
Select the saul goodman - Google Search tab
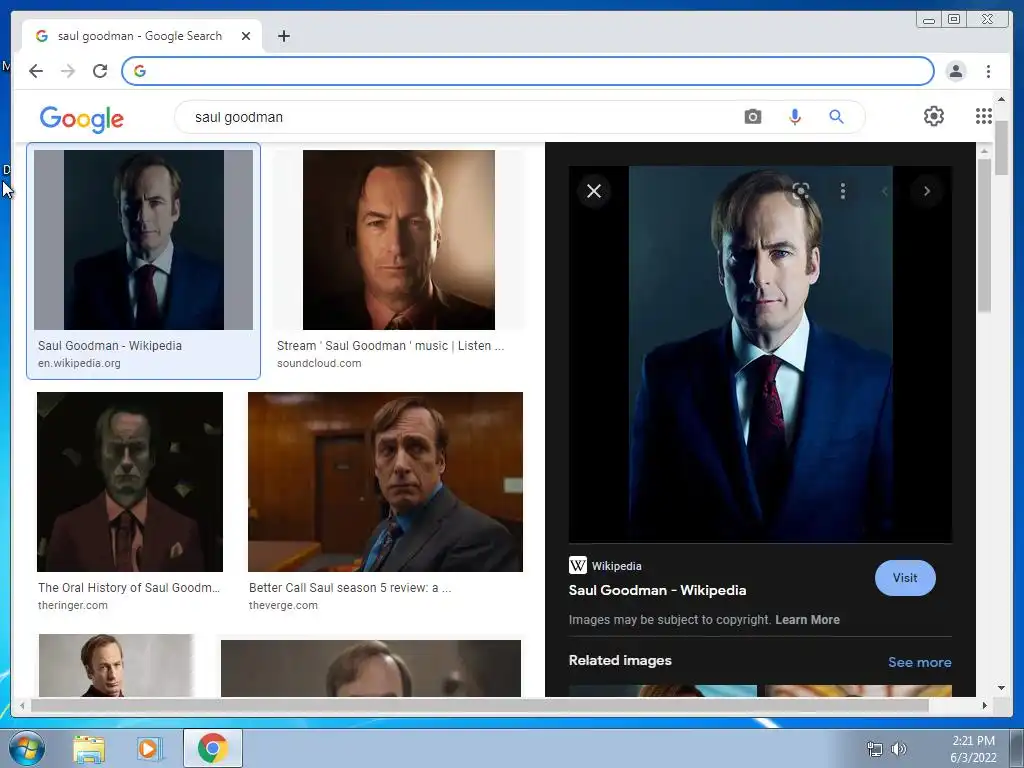tap(140, 36)
